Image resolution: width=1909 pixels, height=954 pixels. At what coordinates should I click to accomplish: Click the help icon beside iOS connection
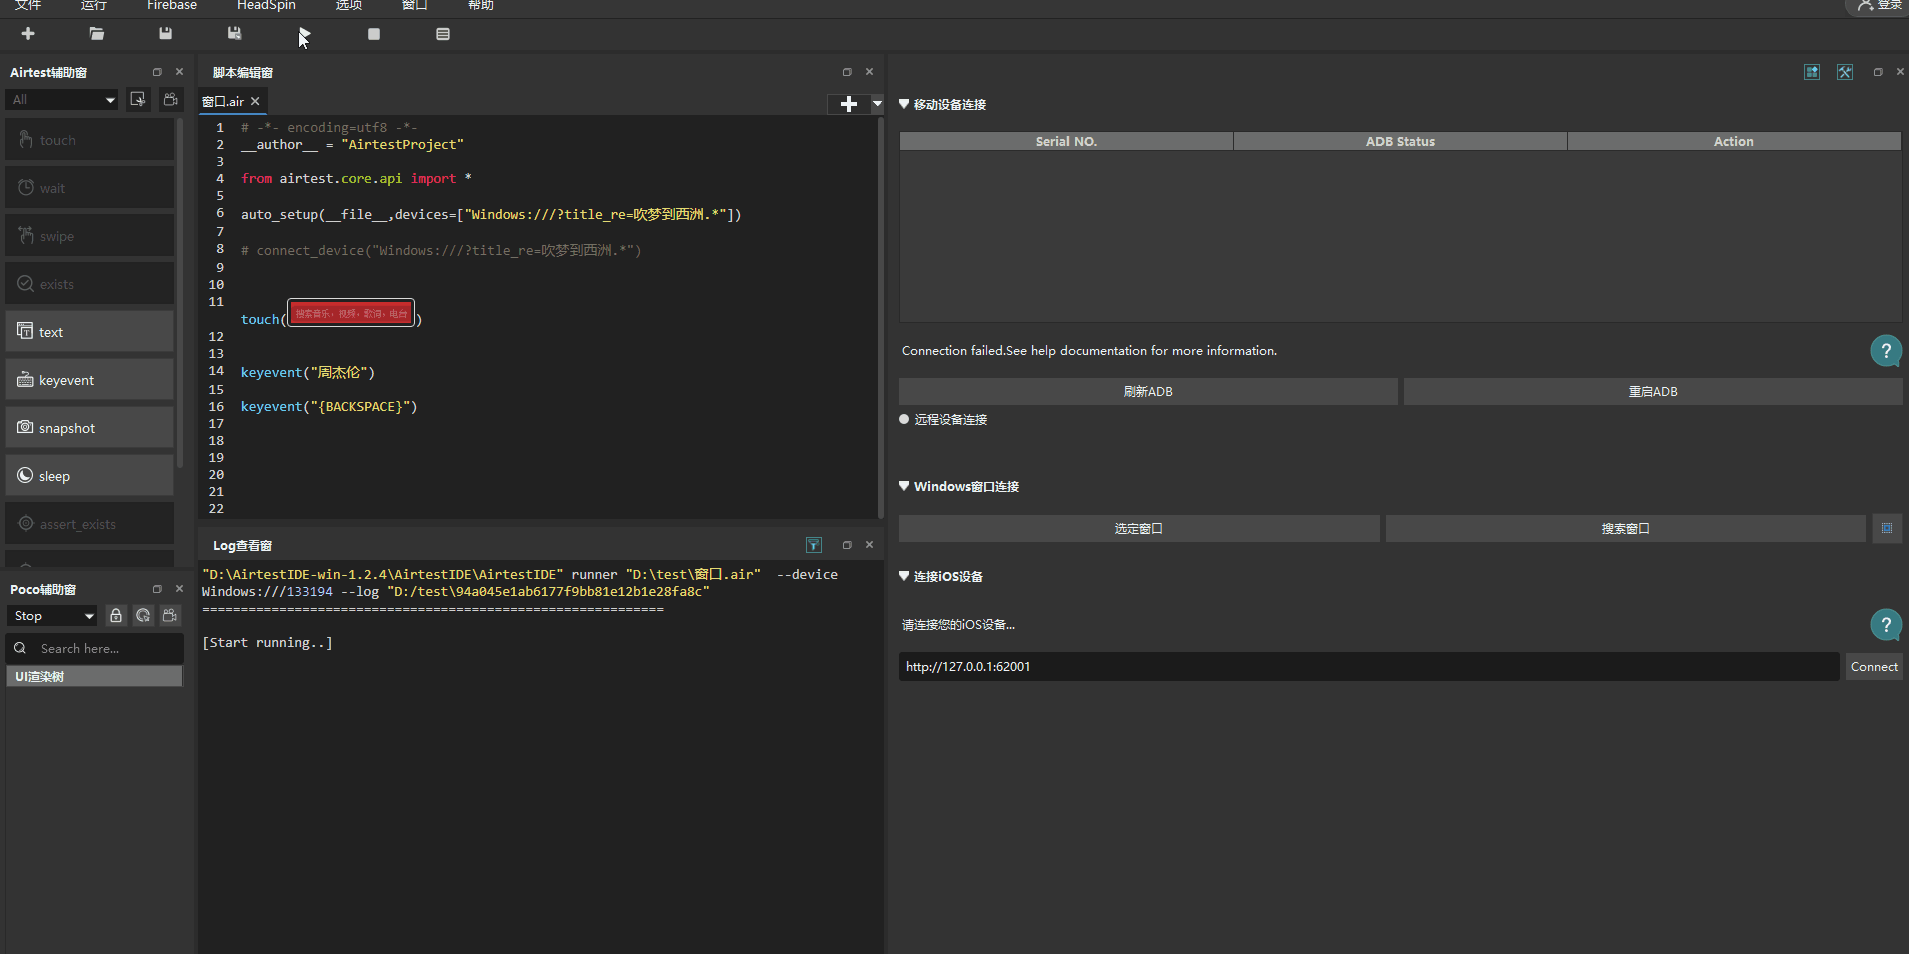[1885, 625]
